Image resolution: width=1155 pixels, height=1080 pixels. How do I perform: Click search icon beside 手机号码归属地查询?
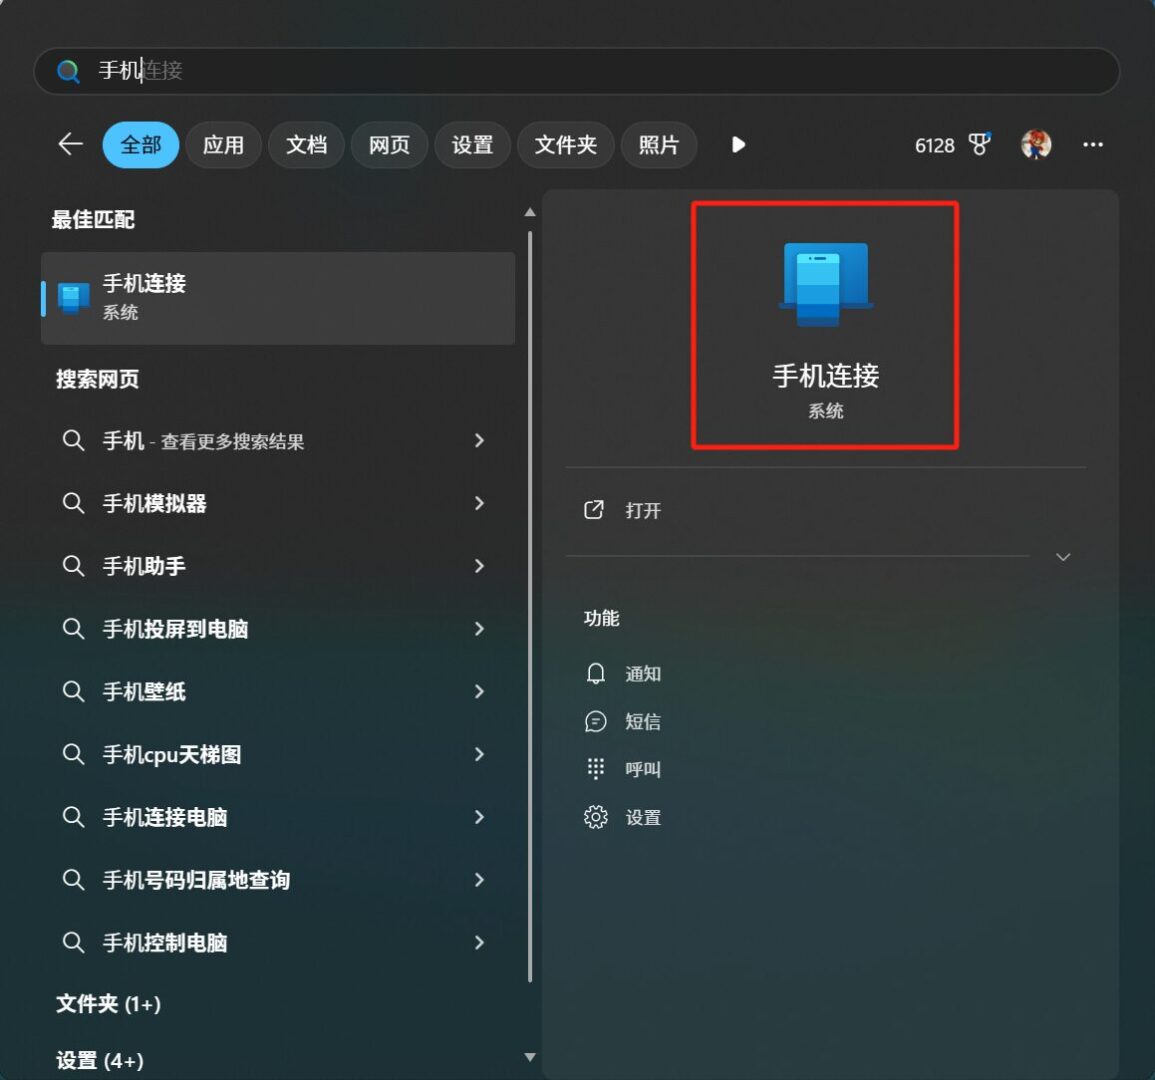(x=73, y=880)
